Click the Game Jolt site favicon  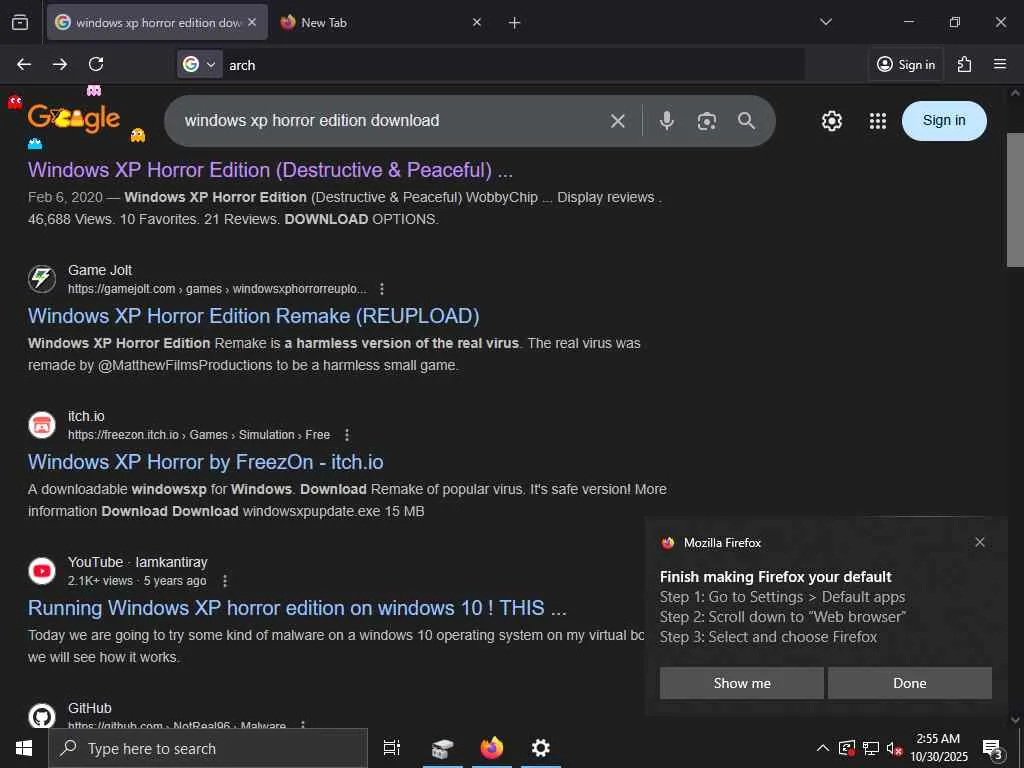(42, 279)
